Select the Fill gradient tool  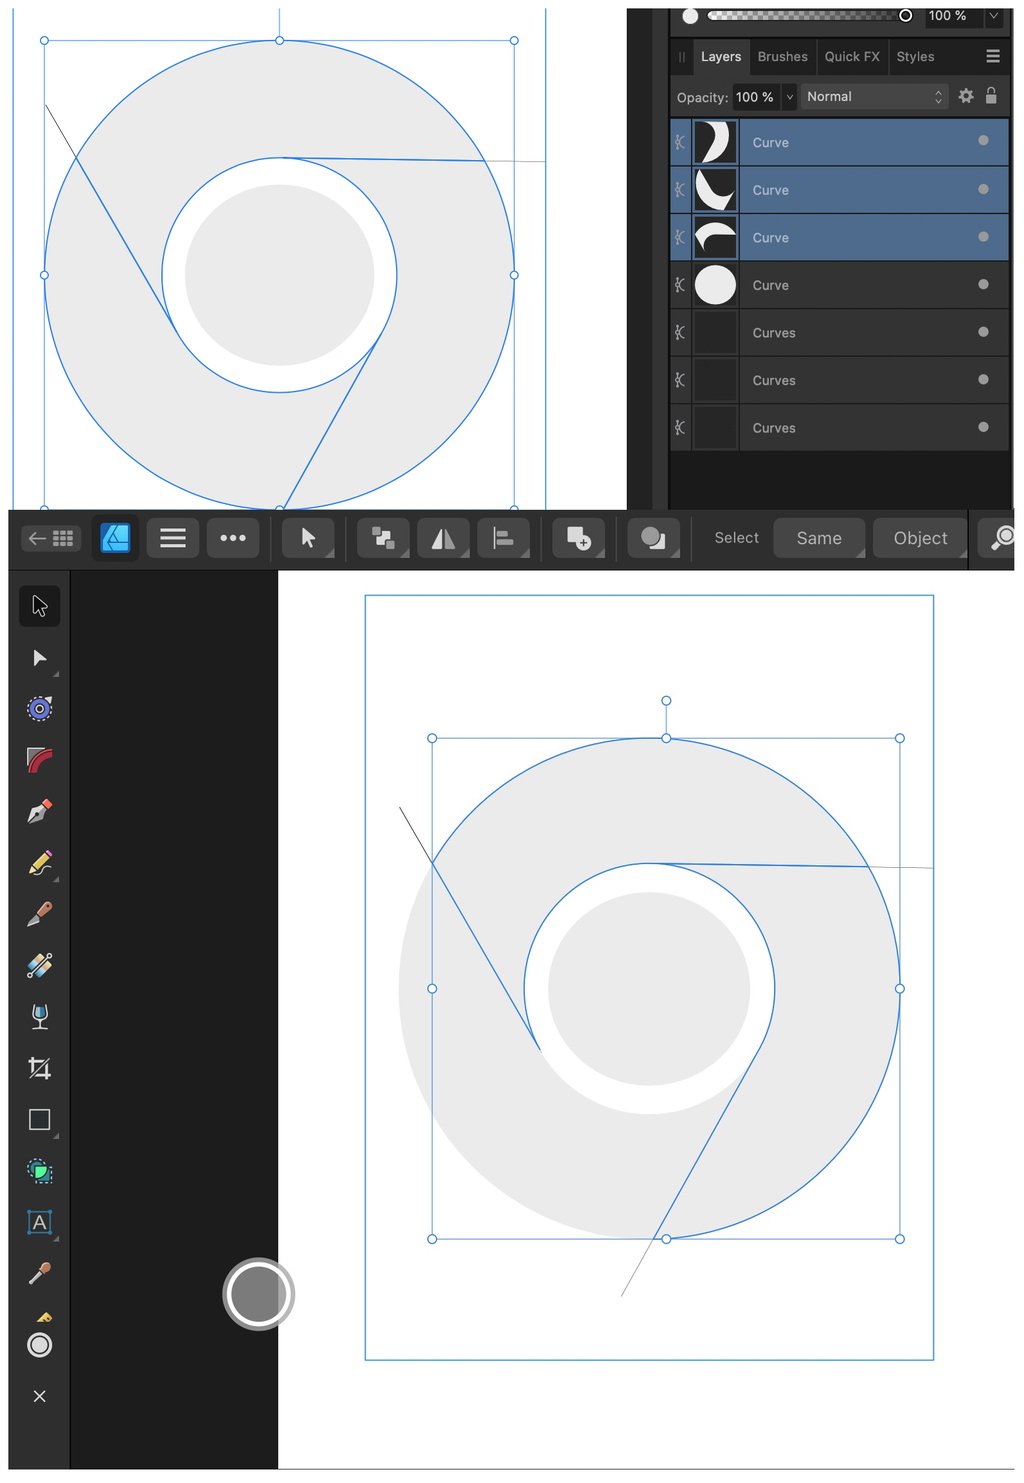[x=40, y=965]
